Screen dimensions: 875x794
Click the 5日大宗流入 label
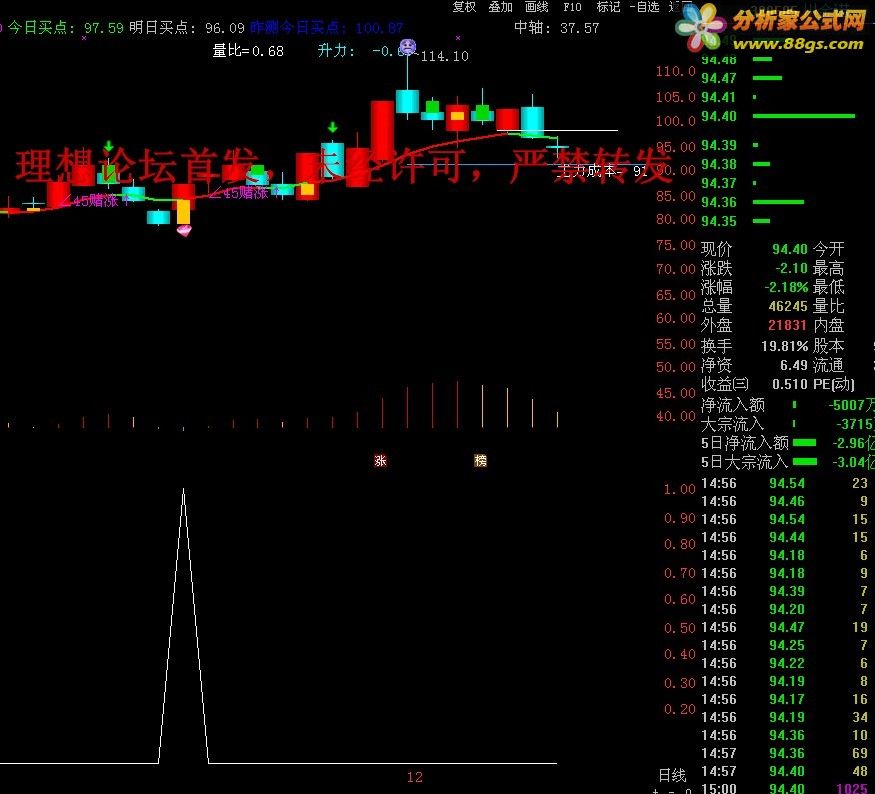click(744, 462)
